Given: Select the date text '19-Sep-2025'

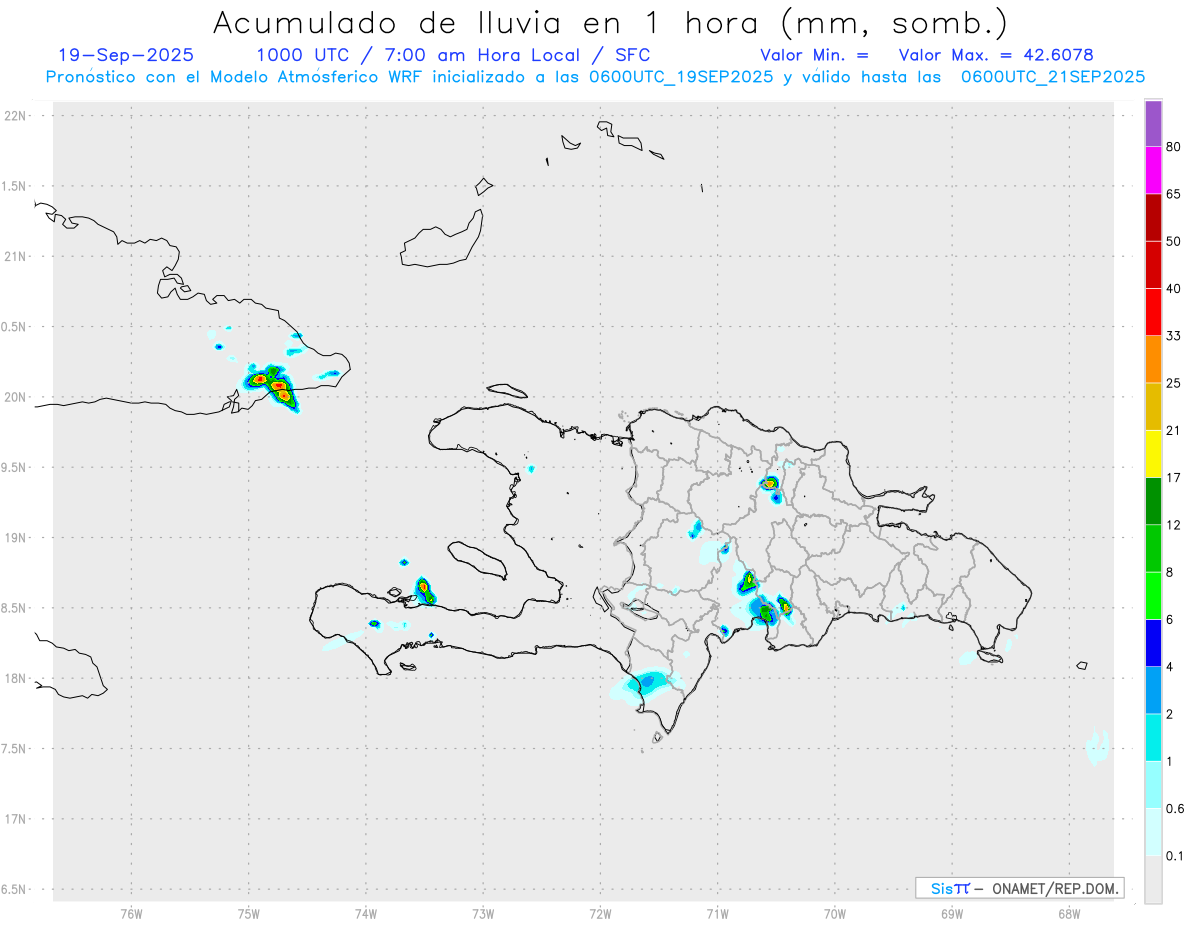Looking at the screenshot, I should [126, 55].
